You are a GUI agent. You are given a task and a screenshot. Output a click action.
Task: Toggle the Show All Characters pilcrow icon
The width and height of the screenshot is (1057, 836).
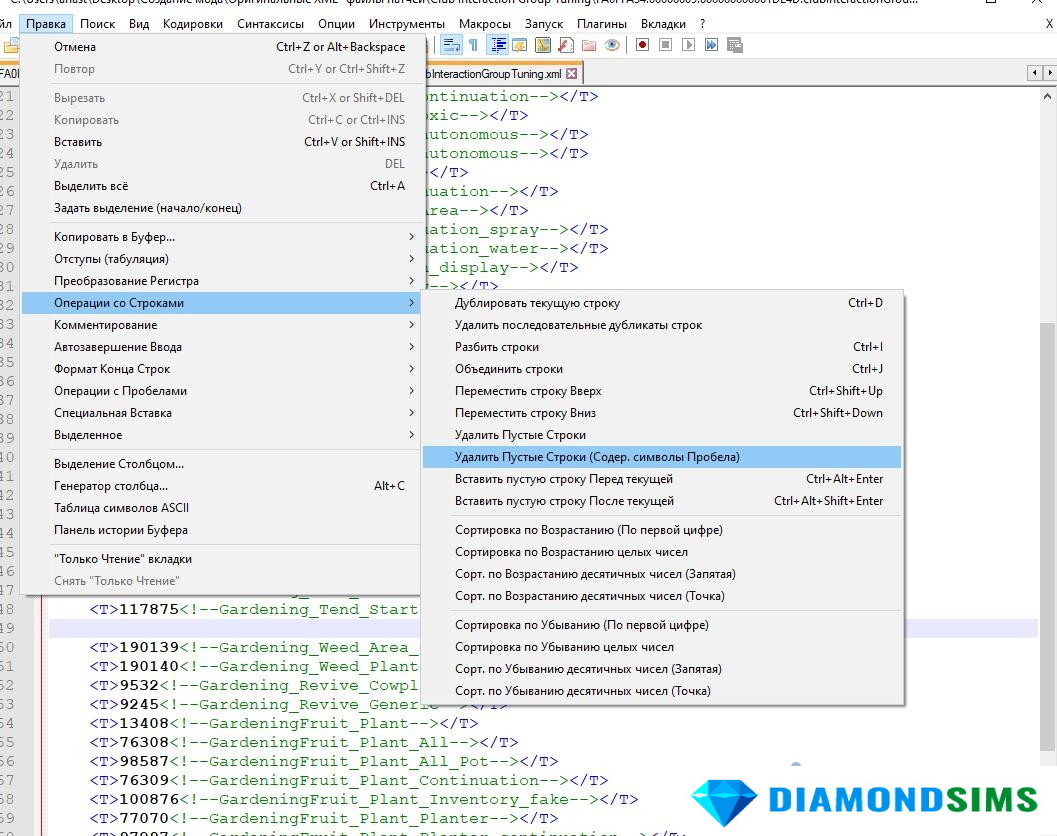(x=473, y=45)
